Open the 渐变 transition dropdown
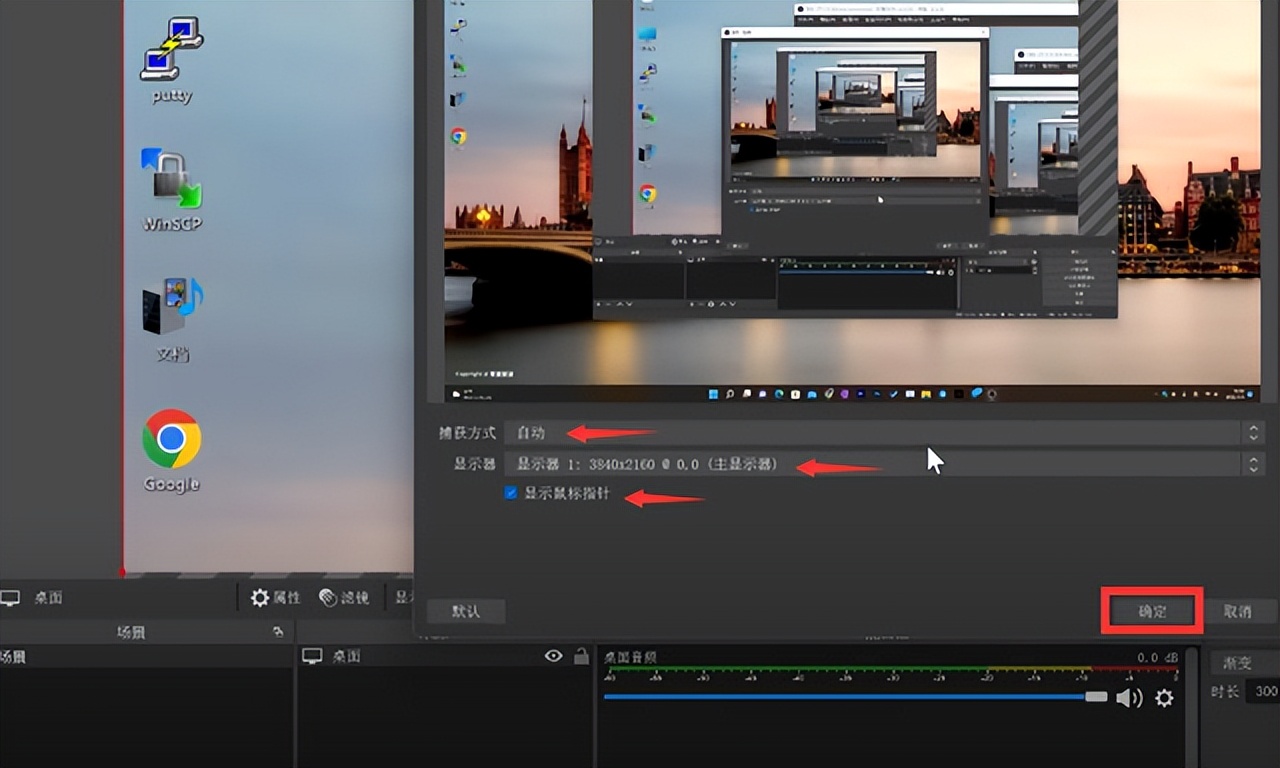The image size is (1280, 768). pyautogui.click(x=1243, y=663)
